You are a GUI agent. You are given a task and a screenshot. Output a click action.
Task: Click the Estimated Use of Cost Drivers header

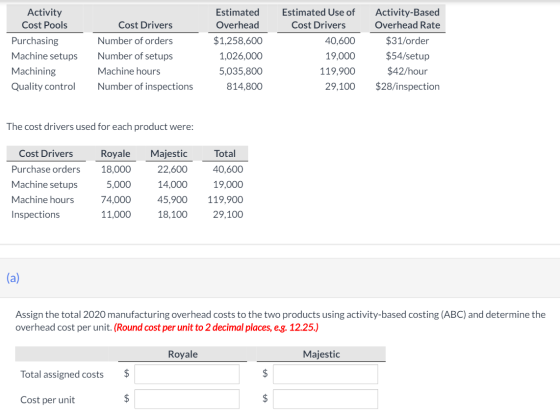click(318, 19)
